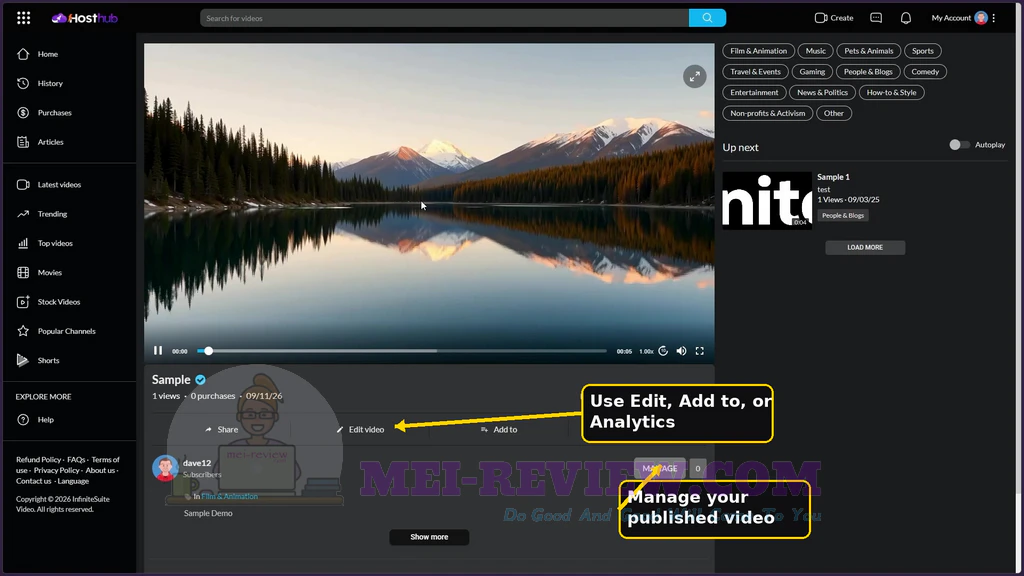Pause the video playback

pyautogui.click(x=157, y=351)
